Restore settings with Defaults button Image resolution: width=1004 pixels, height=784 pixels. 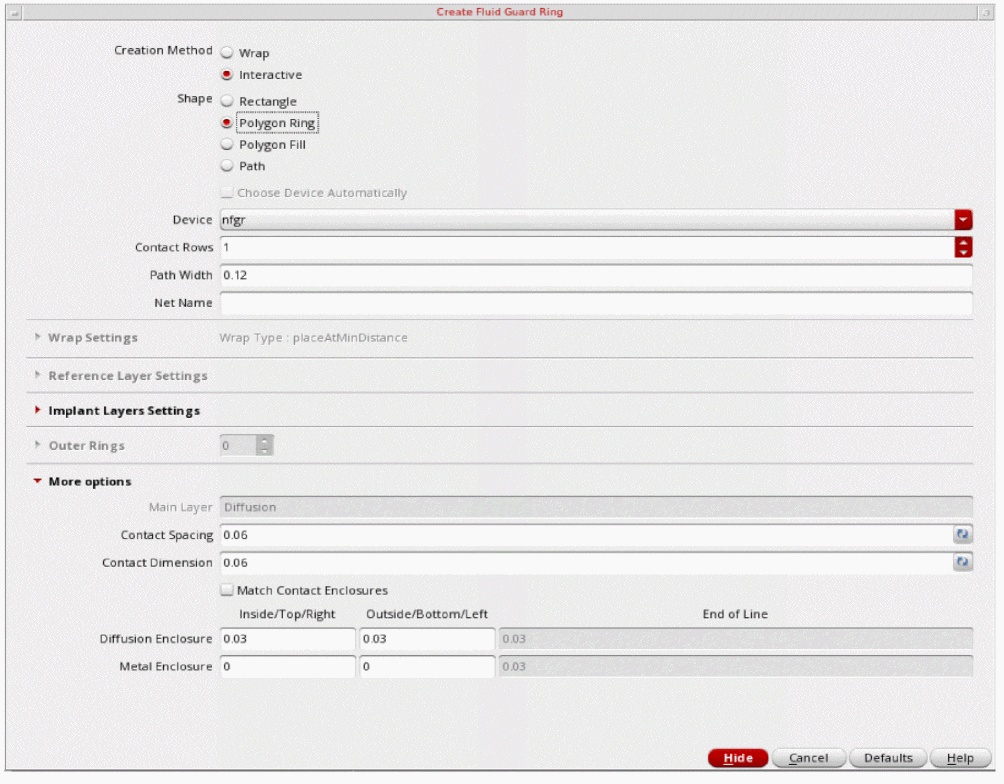888,758
